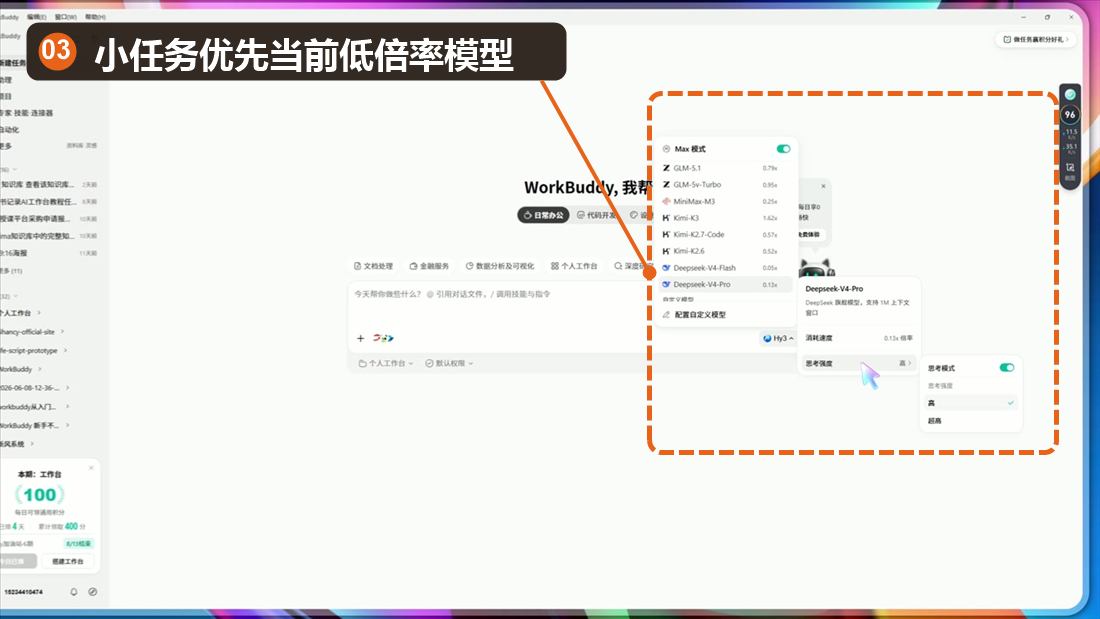This screenshot has width=1100, height=619.
Task: Select the Deepseek-V4-Pro model entry
Action: 725,284
